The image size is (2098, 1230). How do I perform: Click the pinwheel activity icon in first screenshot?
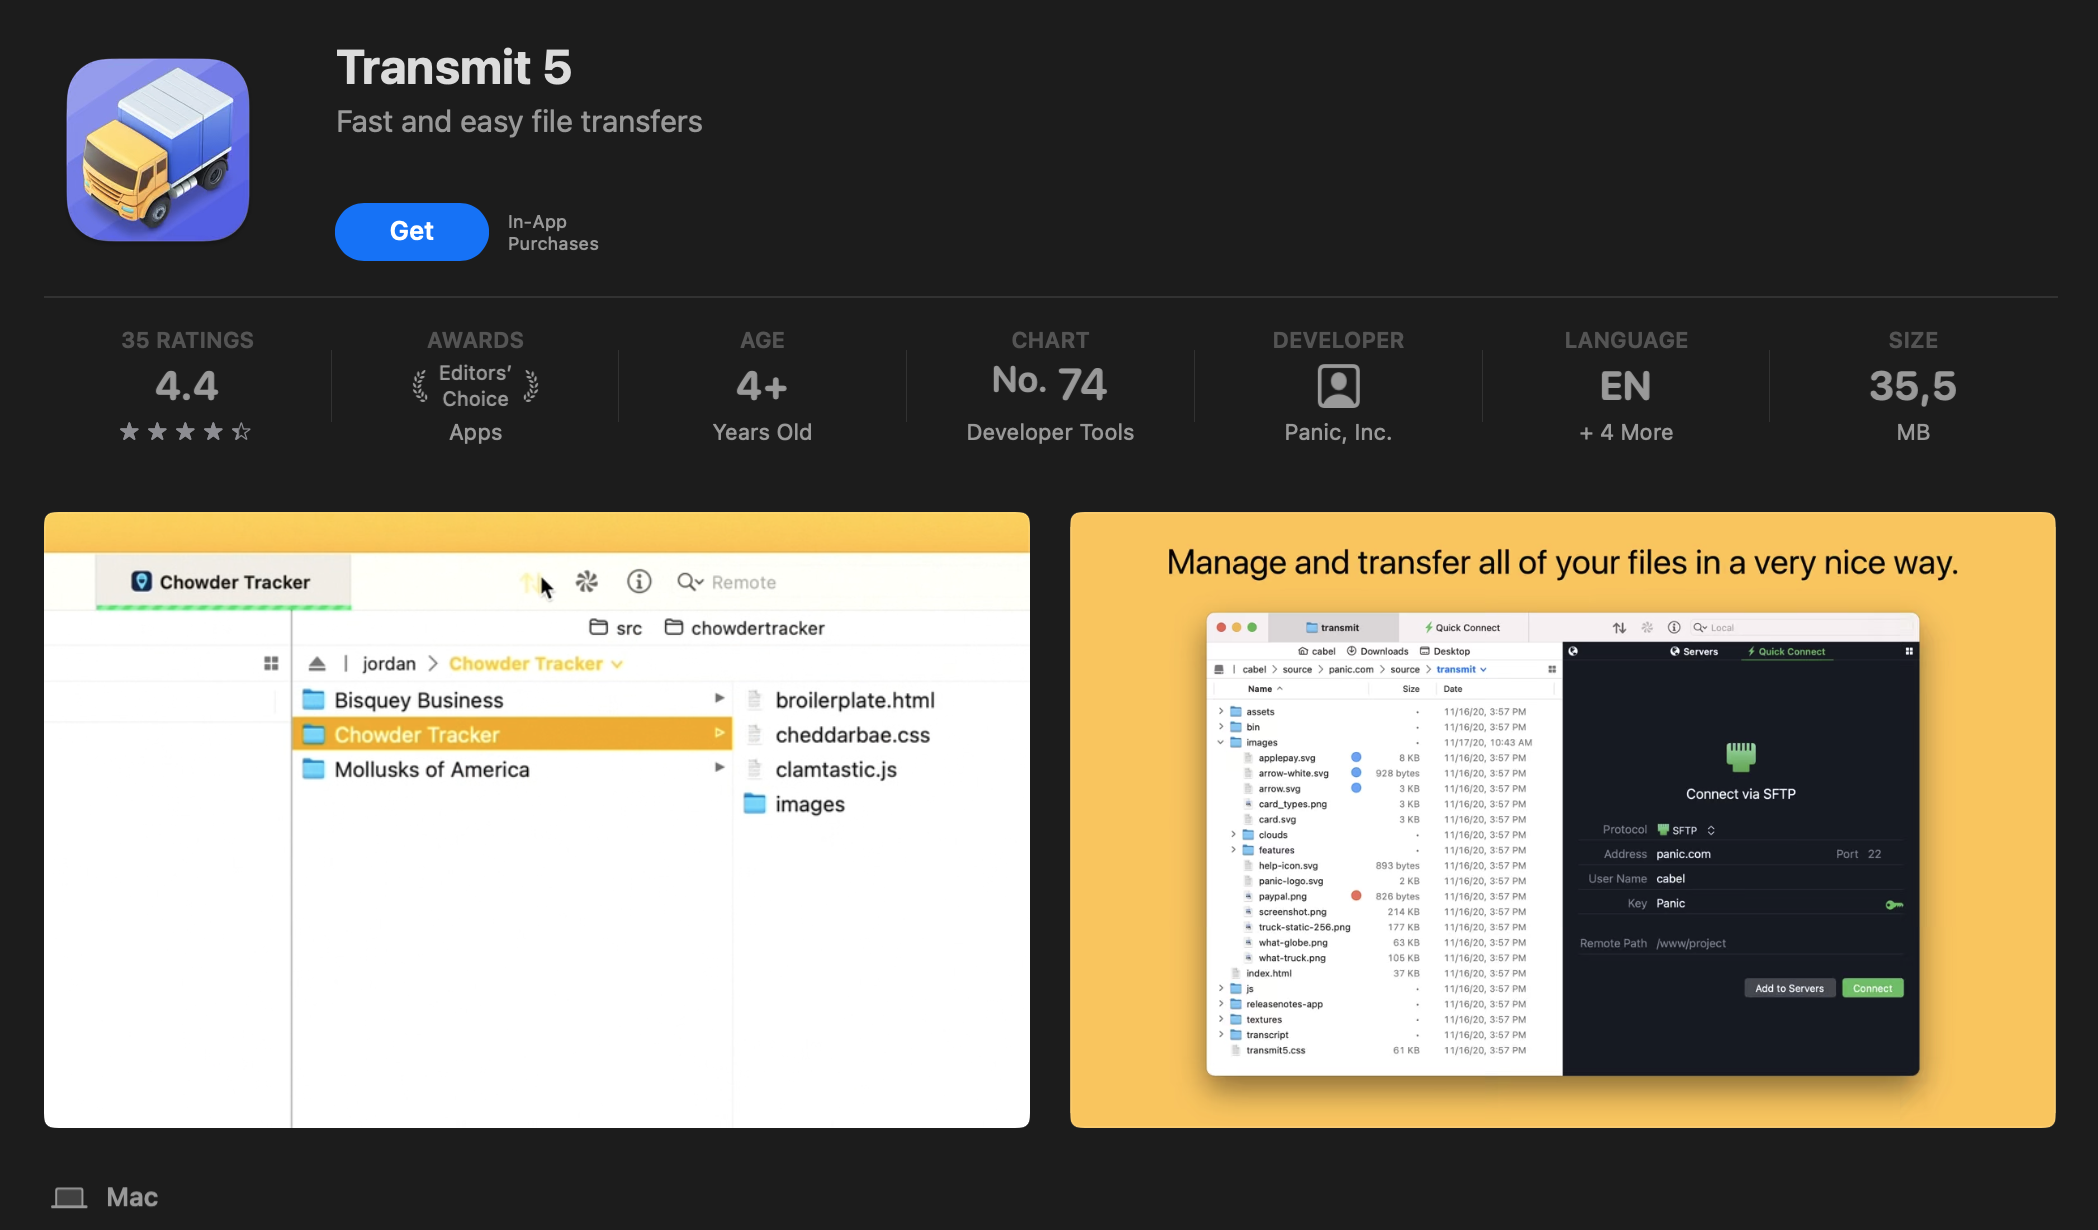tap(587, 582)
